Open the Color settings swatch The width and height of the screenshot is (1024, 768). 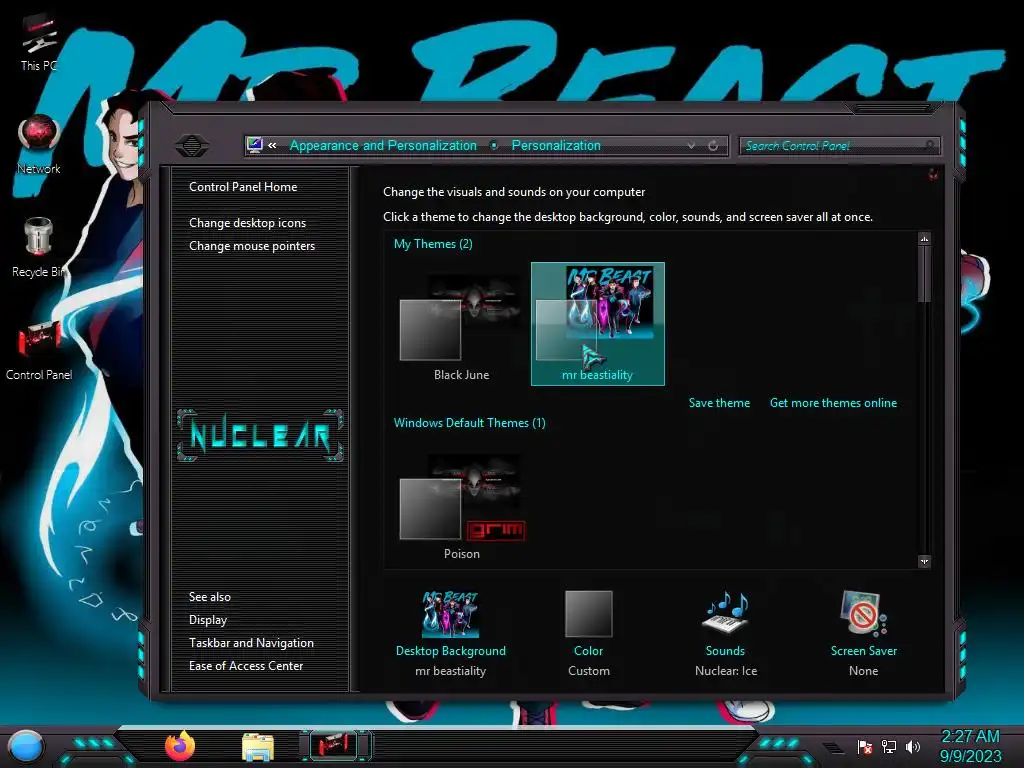click(588, 614)
